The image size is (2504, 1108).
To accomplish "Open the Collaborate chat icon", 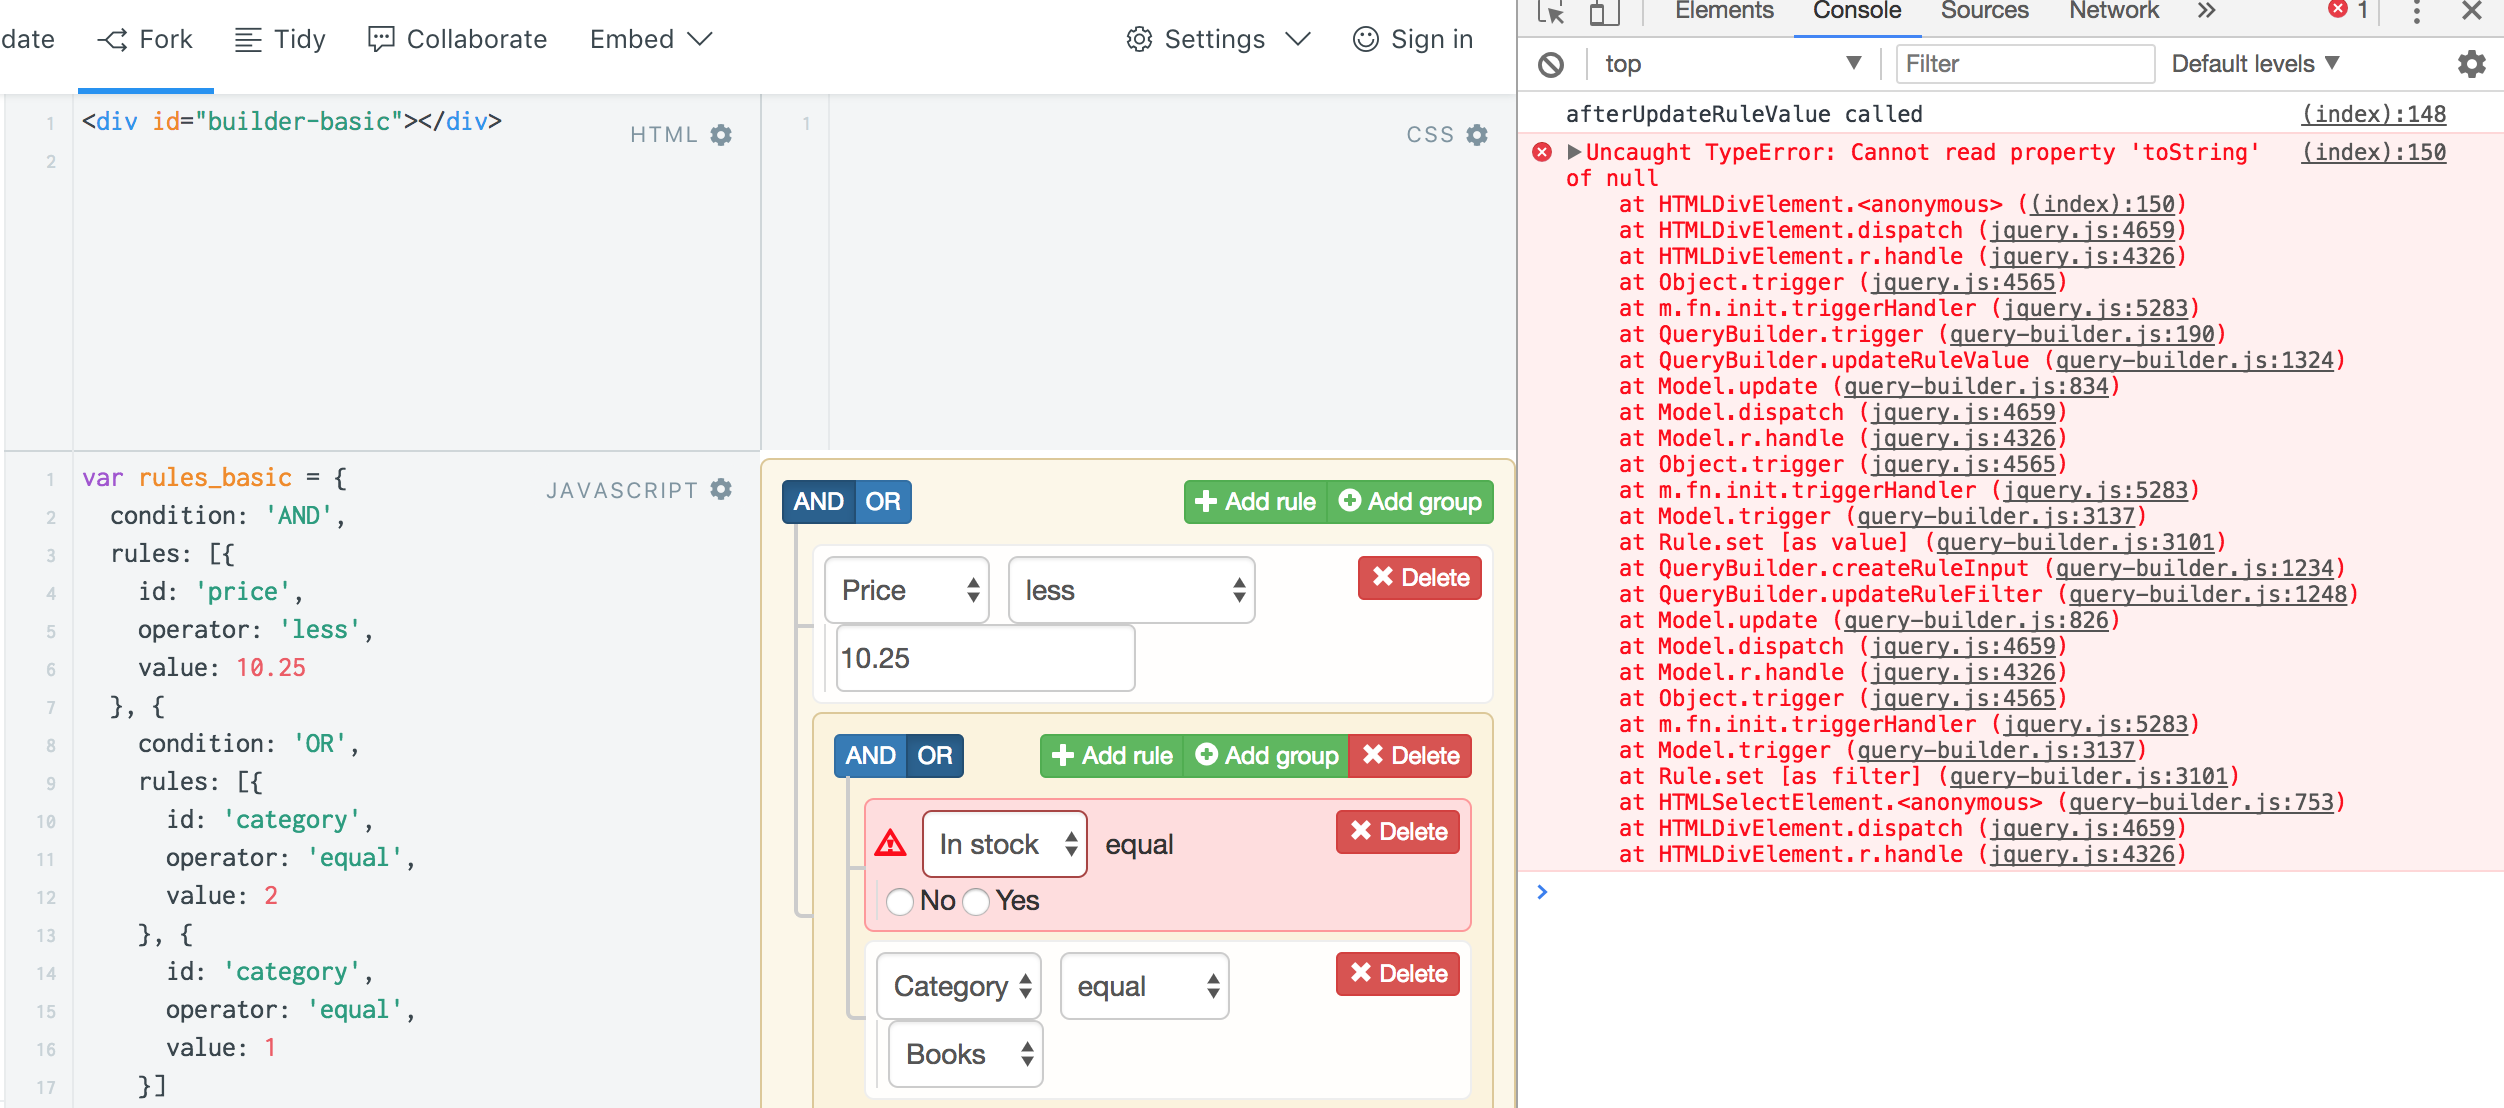I will (381, 40).
